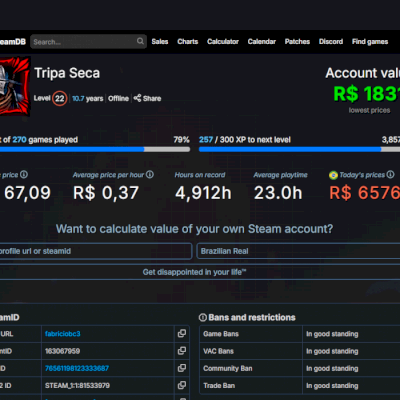Click the Hours on record value 4,912h
400x400 pixels.
pyautogui.click(x=203, y=193)
